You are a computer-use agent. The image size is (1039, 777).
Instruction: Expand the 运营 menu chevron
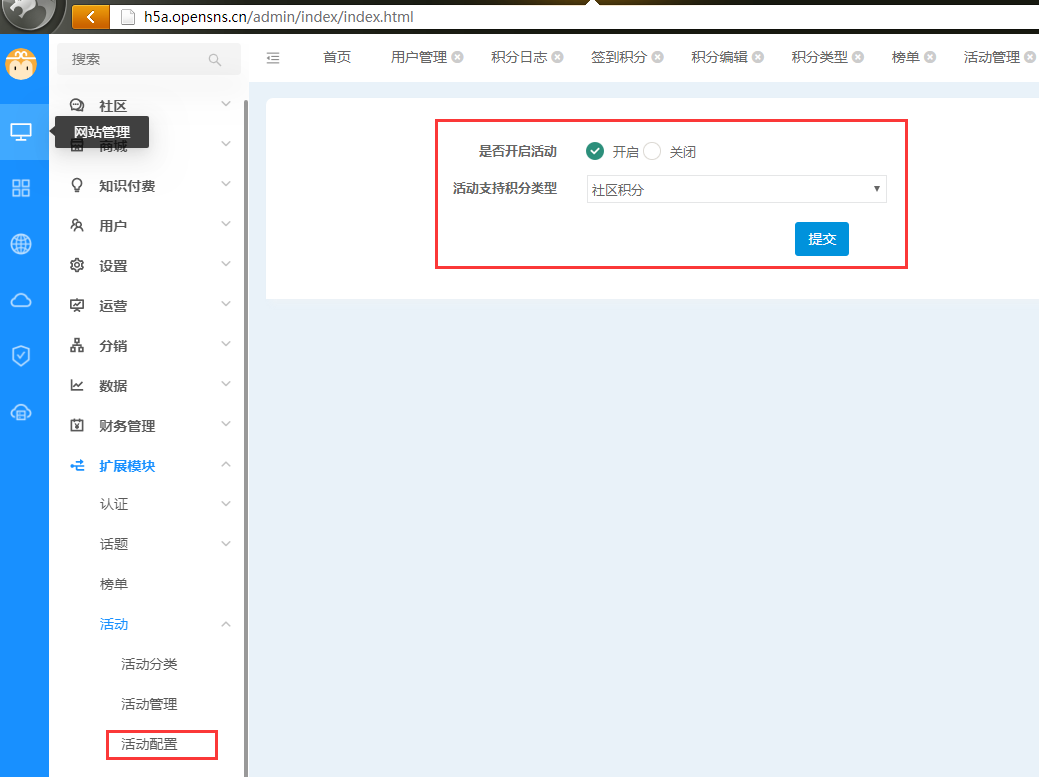tap(226, 303)
